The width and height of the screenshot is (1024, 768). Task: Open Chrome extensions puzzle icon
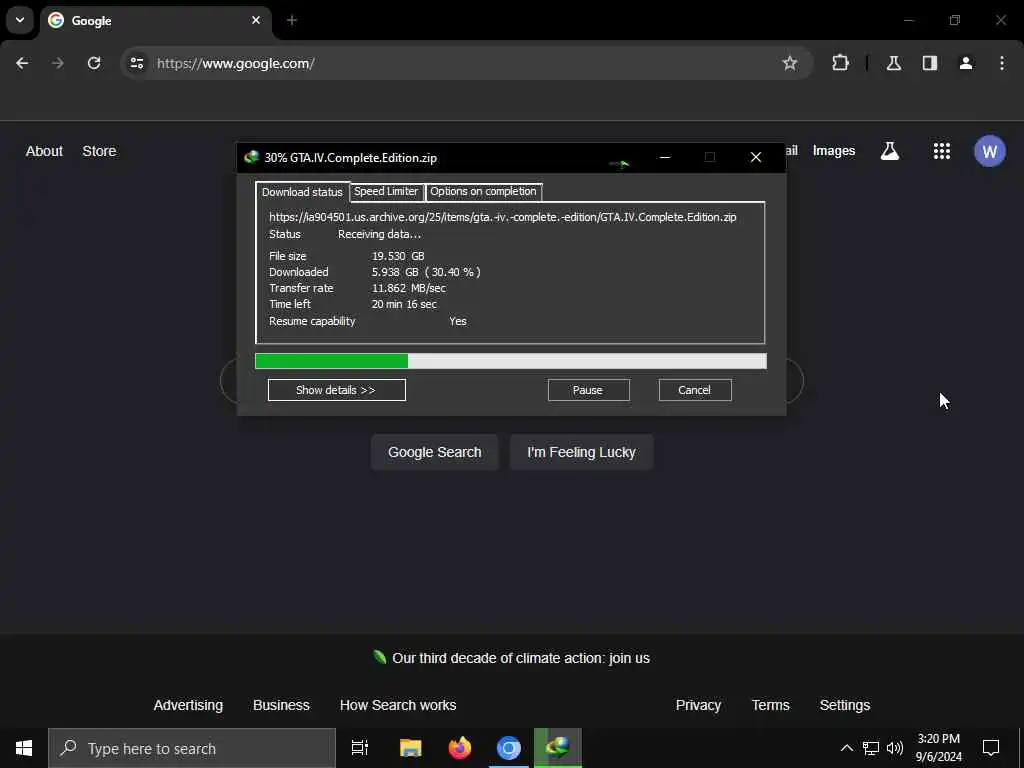click(840, 63)
